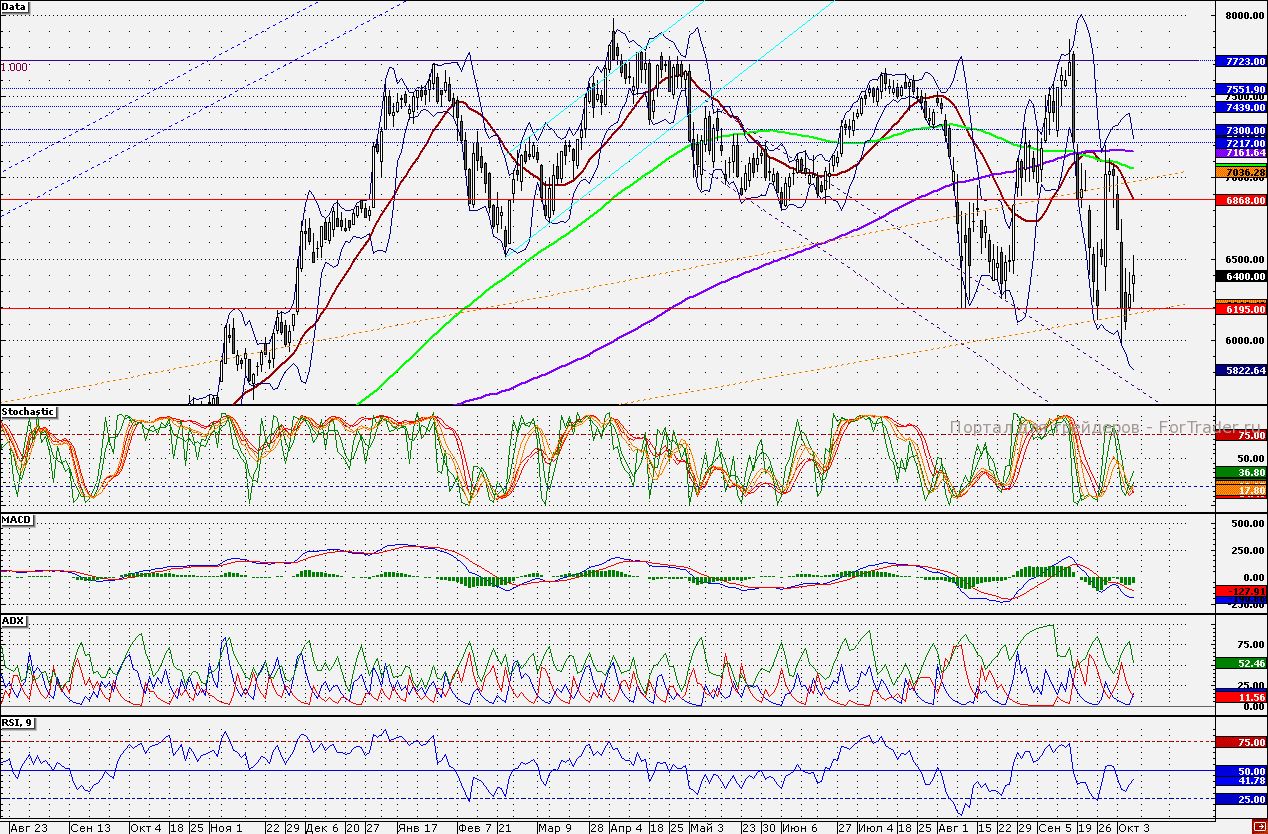The image size is (1268, 834).
Task: Click the red 127.91 MACD value tag
Action: [1240, 591]
